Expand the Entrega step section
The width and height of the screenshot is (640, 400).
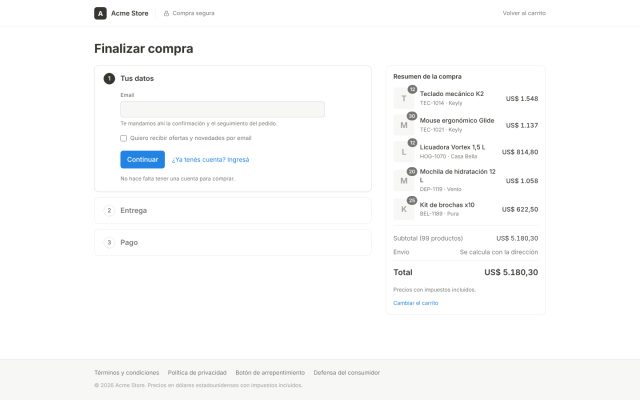point(233,211)
